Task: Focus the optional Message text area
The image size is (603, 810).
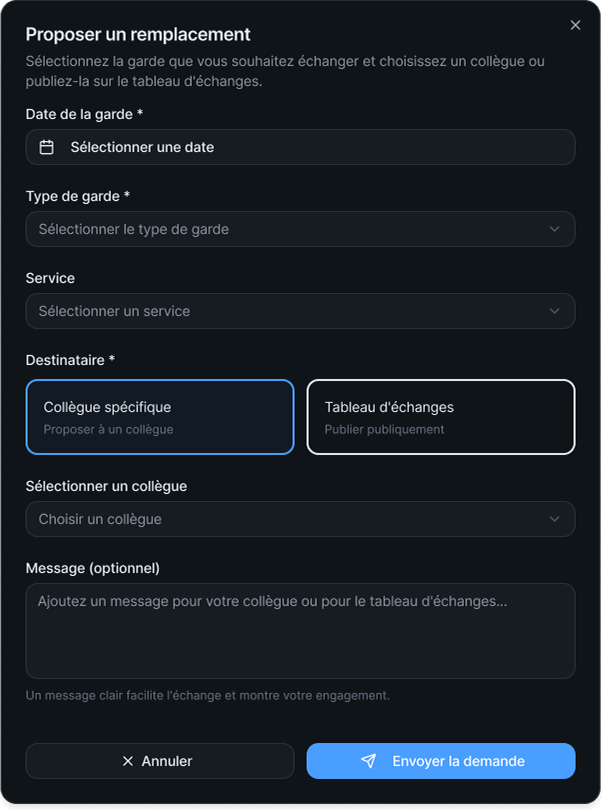Action: [x=300, y=631]
